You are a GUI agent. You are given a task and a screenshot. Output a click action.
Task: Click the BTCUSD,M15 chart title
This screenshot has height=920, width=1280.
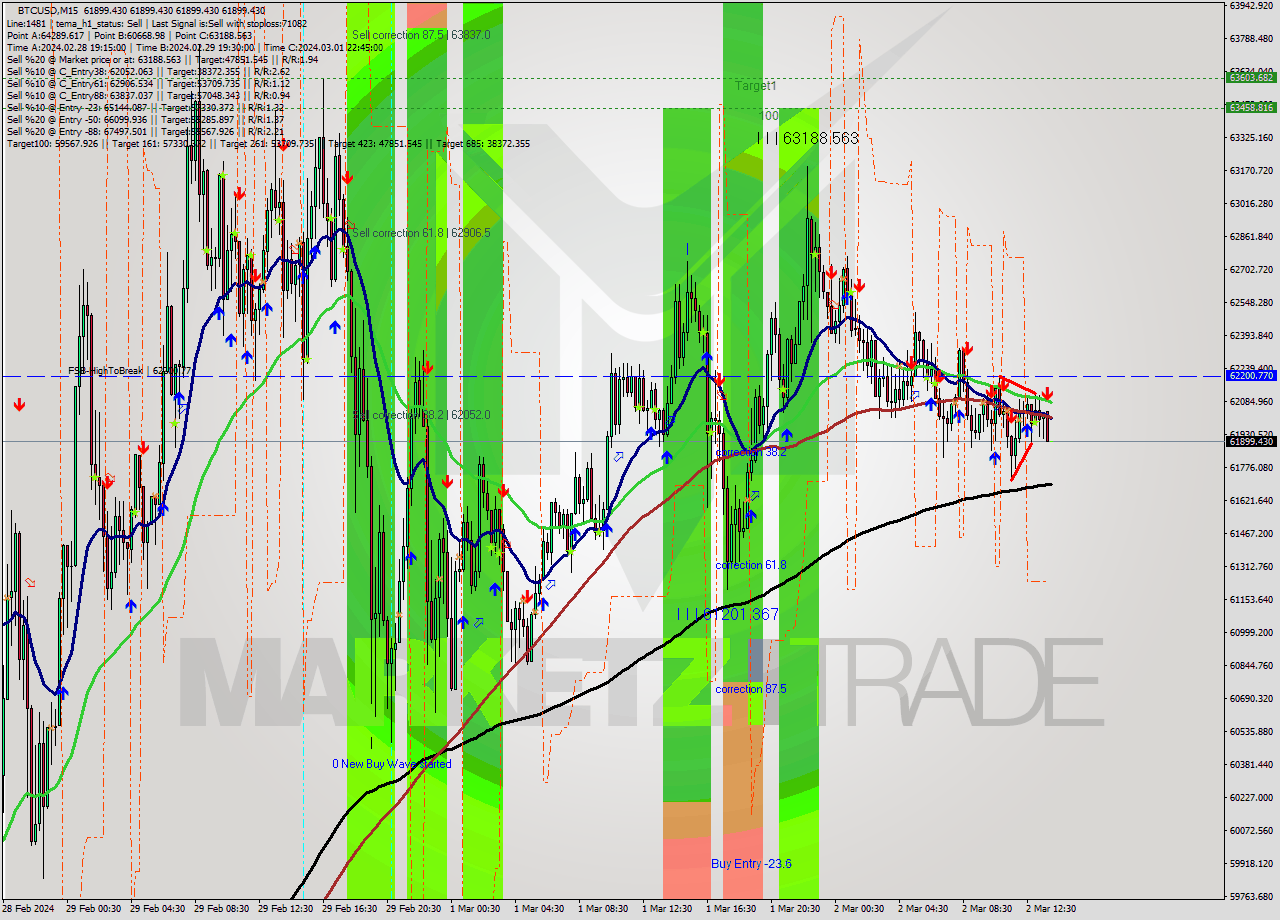50,9
